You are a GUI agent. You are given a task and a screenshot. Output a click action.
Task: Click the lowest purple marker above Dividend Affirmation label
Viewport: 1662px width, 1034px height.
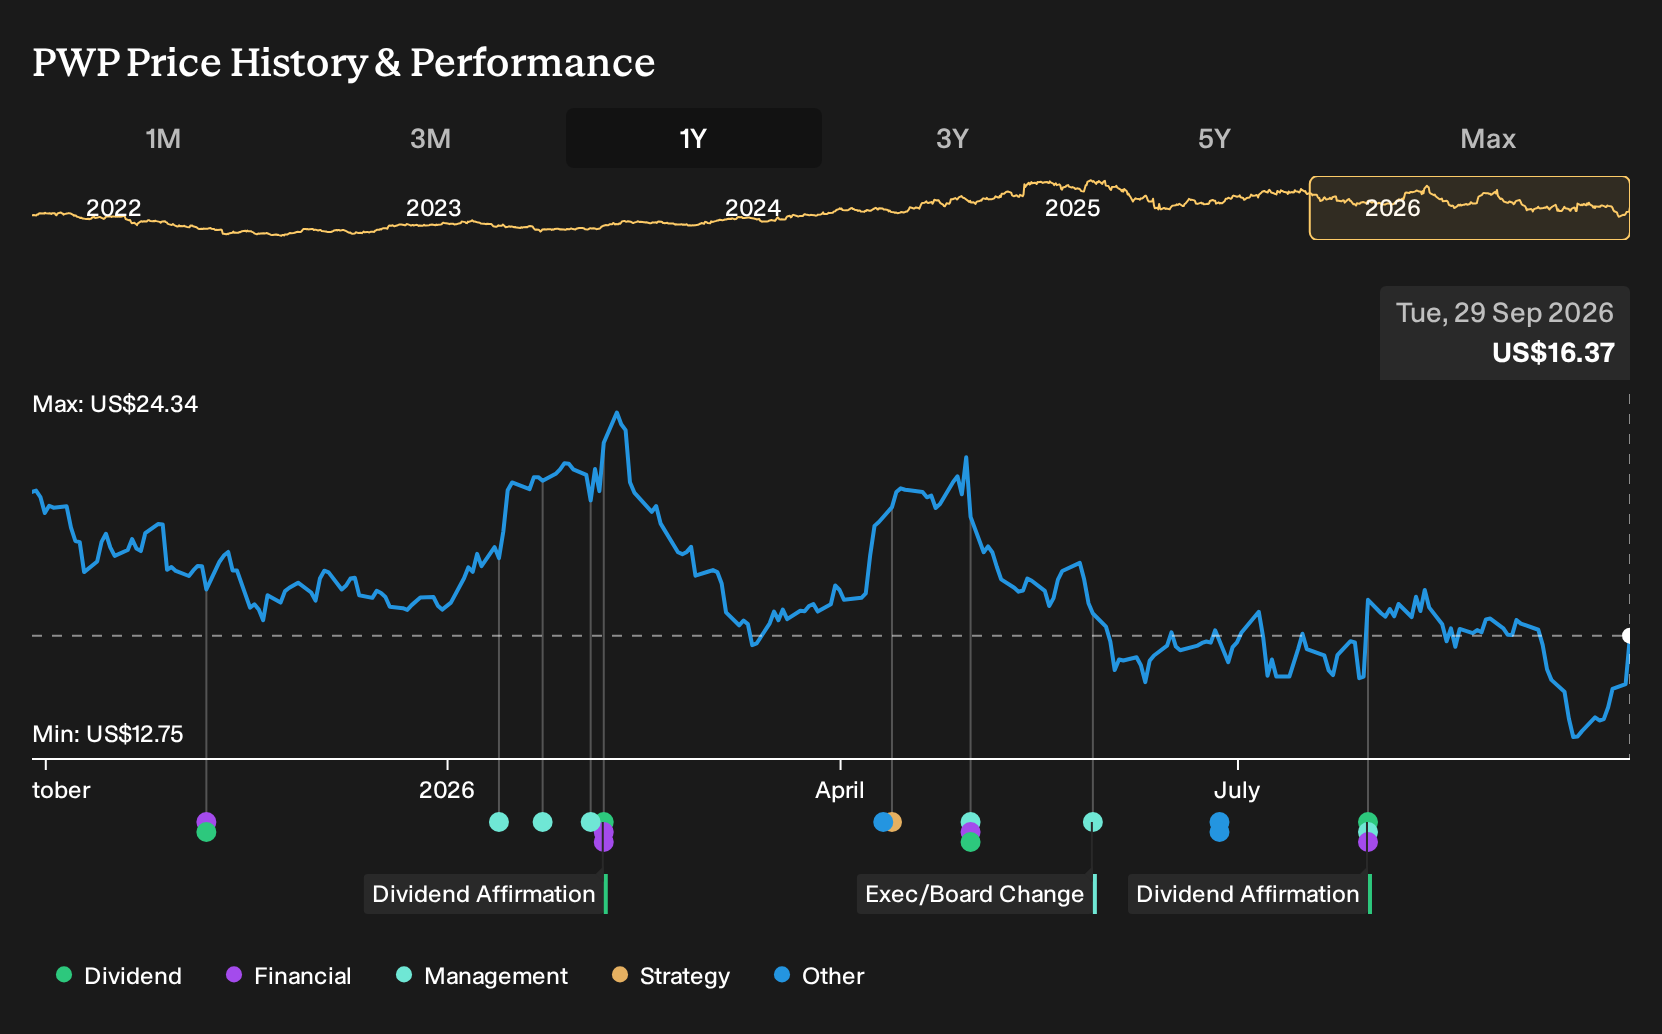(604, 842)
